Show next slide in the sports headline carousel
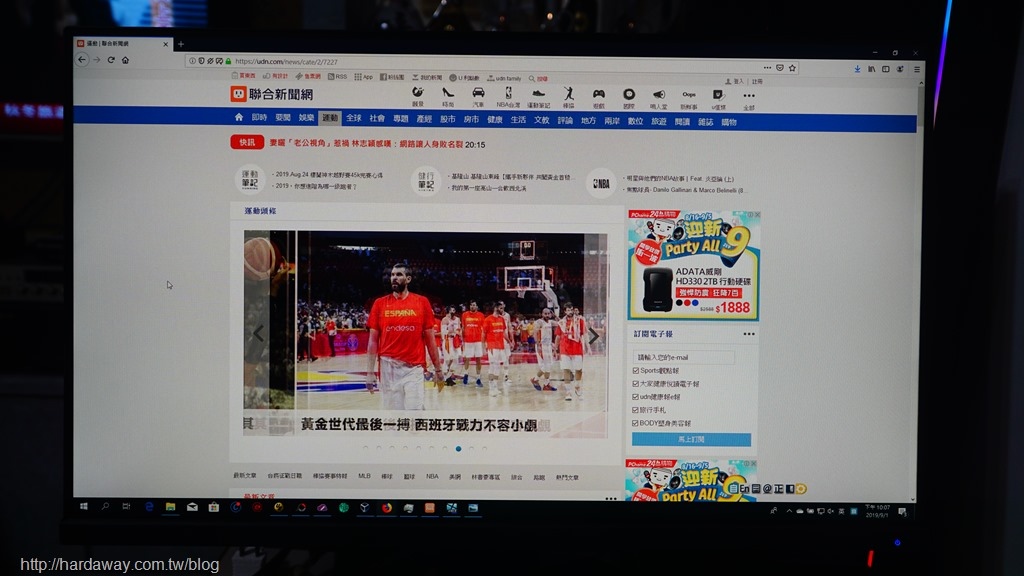 [593, 336]
